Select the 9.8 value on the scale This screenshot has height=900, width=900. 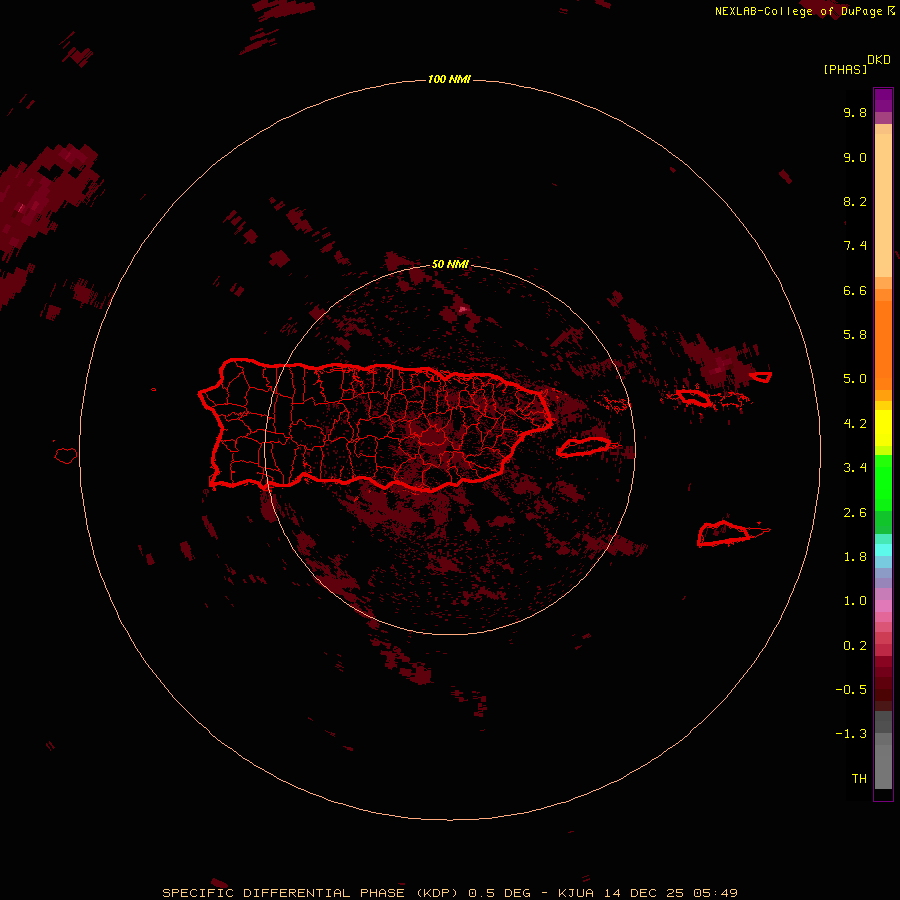click(x=855, y=112)
